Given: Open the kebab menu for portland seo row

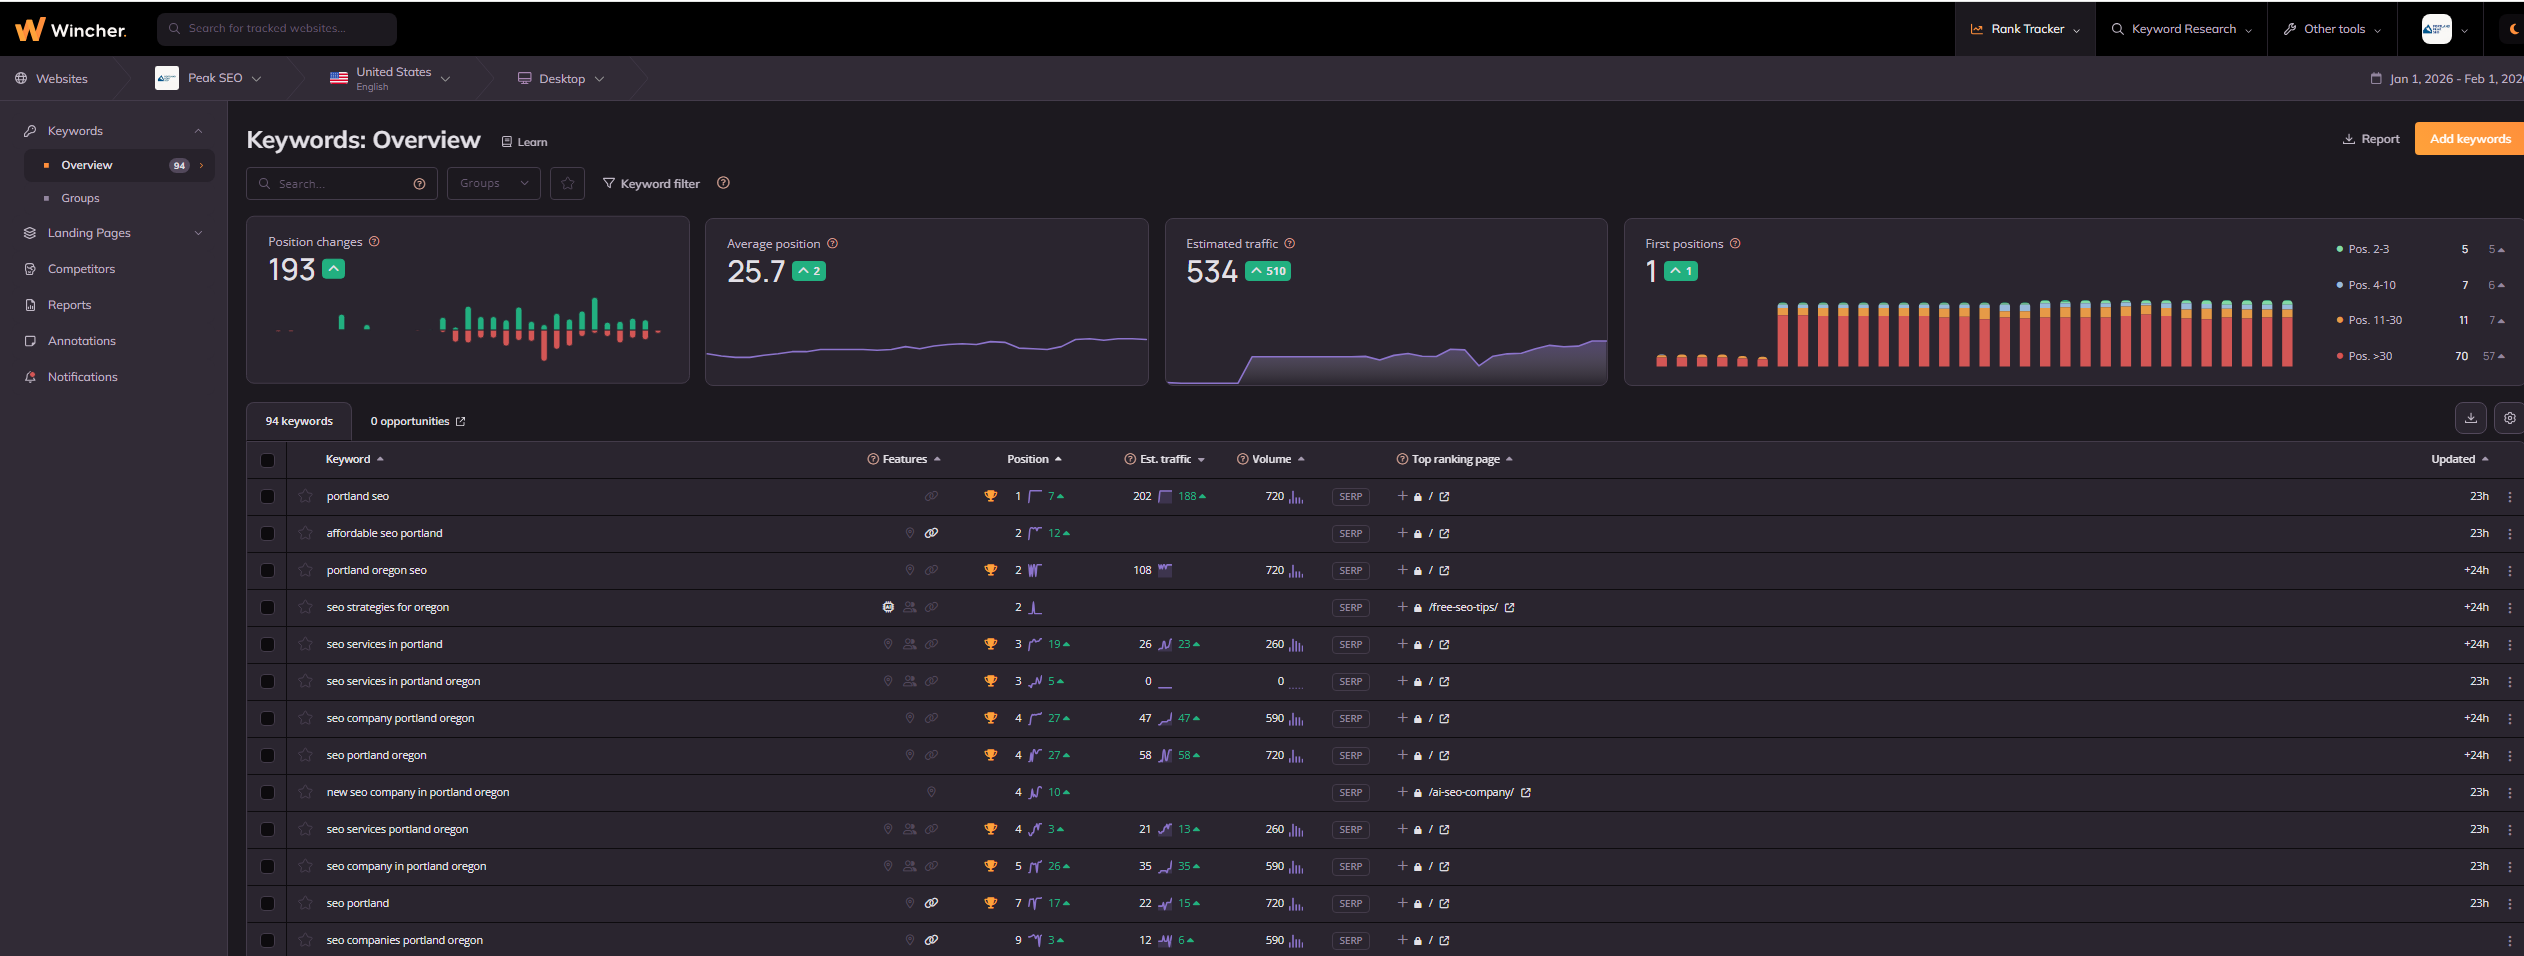Looking at the screenshot, I should coord(2510,496).
